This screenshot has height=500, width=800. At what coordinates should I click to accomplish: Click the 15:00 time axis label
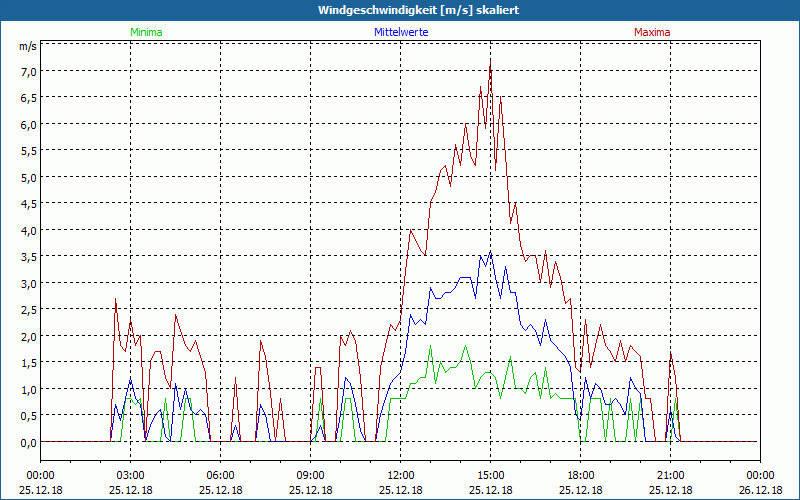(490, 475)
